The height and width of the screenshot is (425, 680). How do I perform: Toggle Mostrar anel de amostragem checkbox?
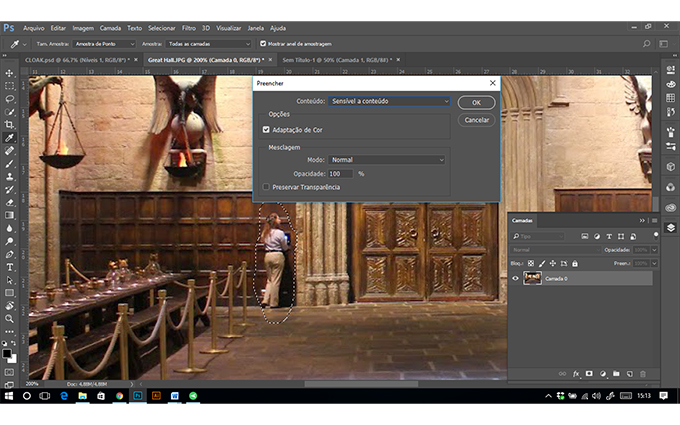coord(263,44)
